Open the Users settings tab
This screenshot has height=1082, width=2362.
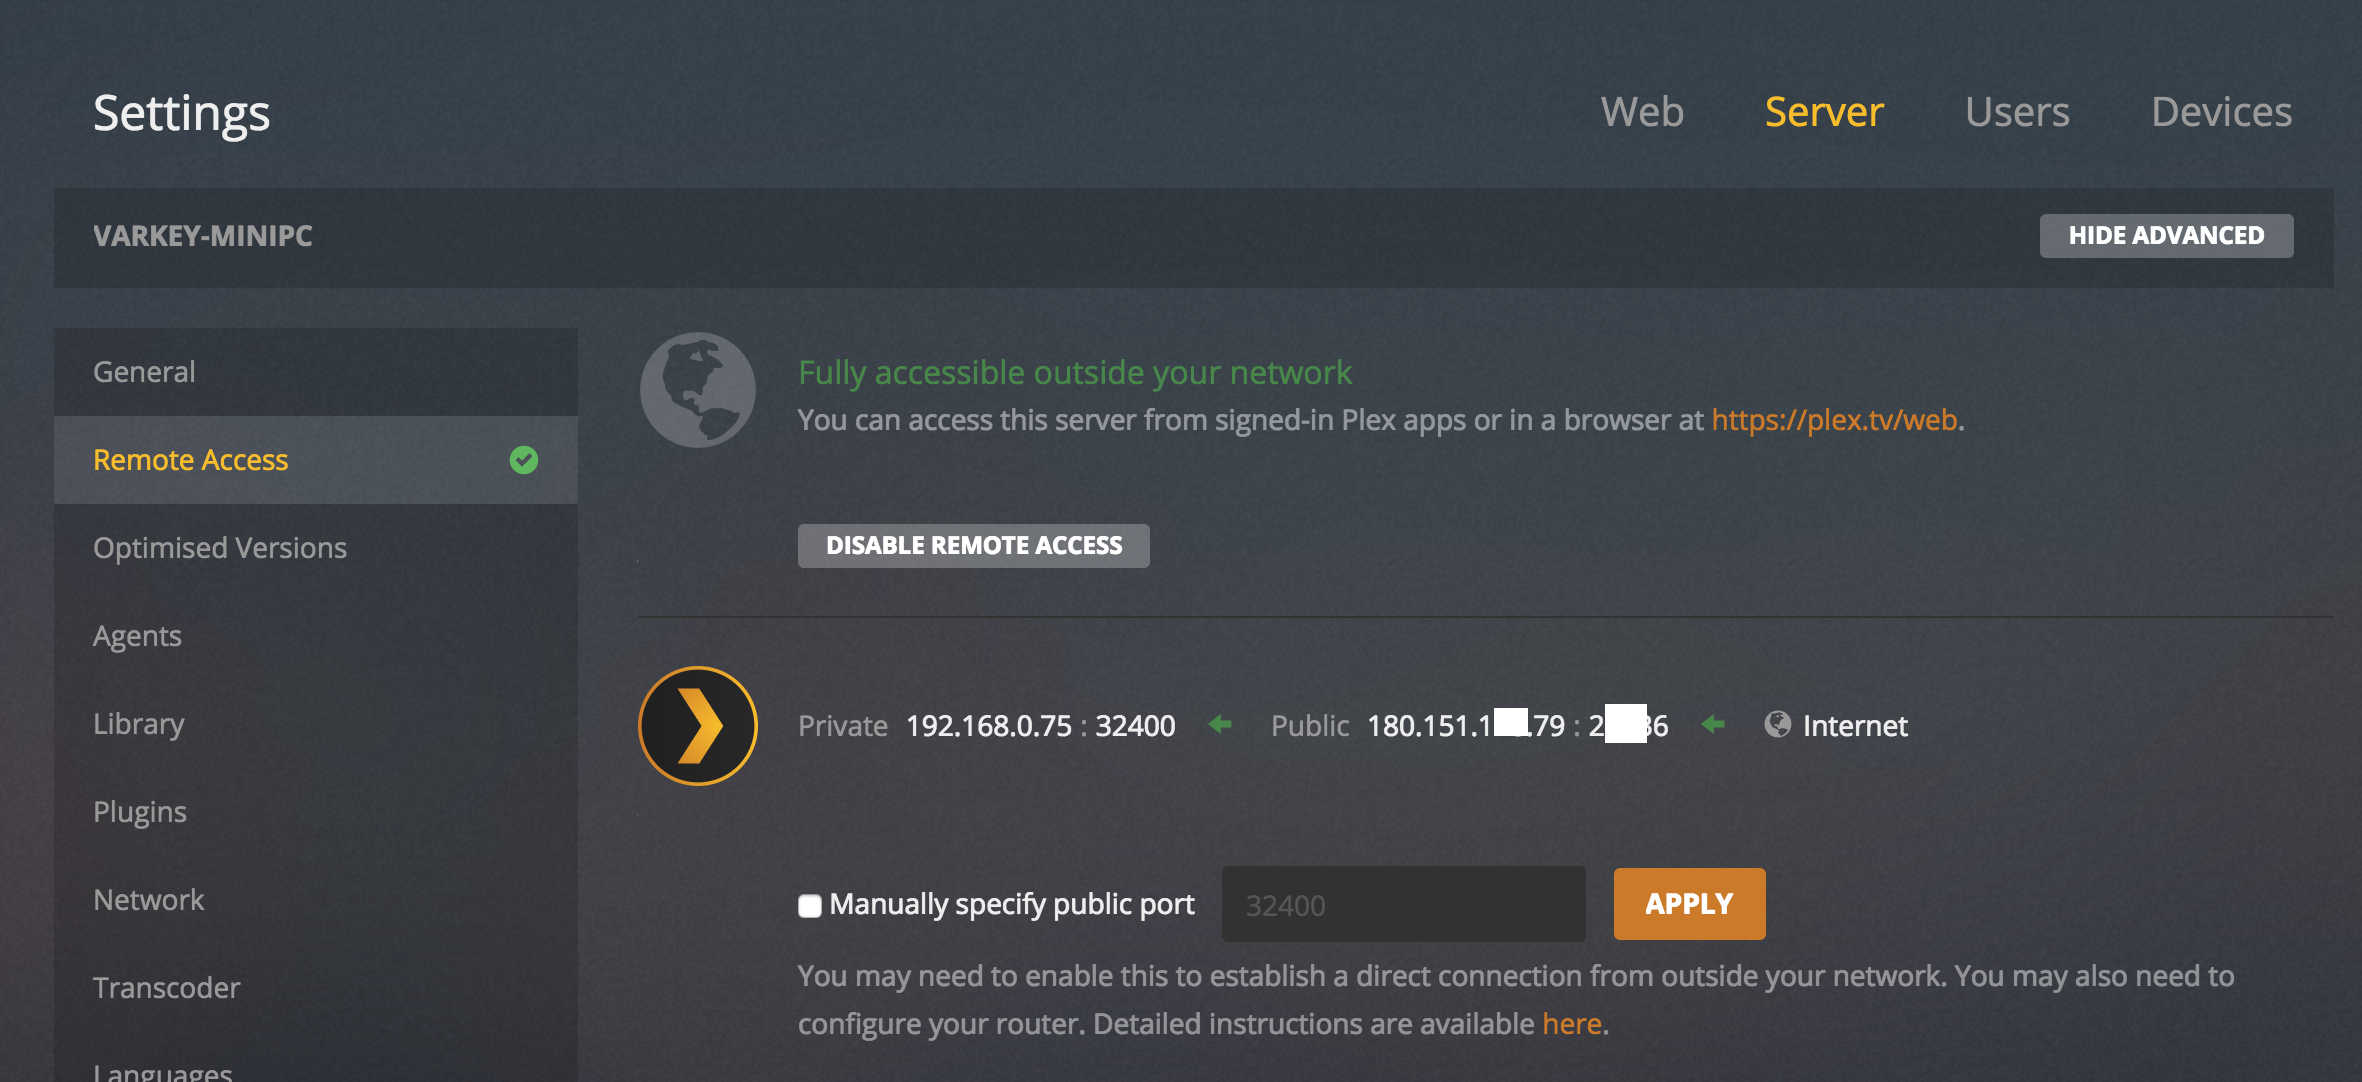(2017, 112)
